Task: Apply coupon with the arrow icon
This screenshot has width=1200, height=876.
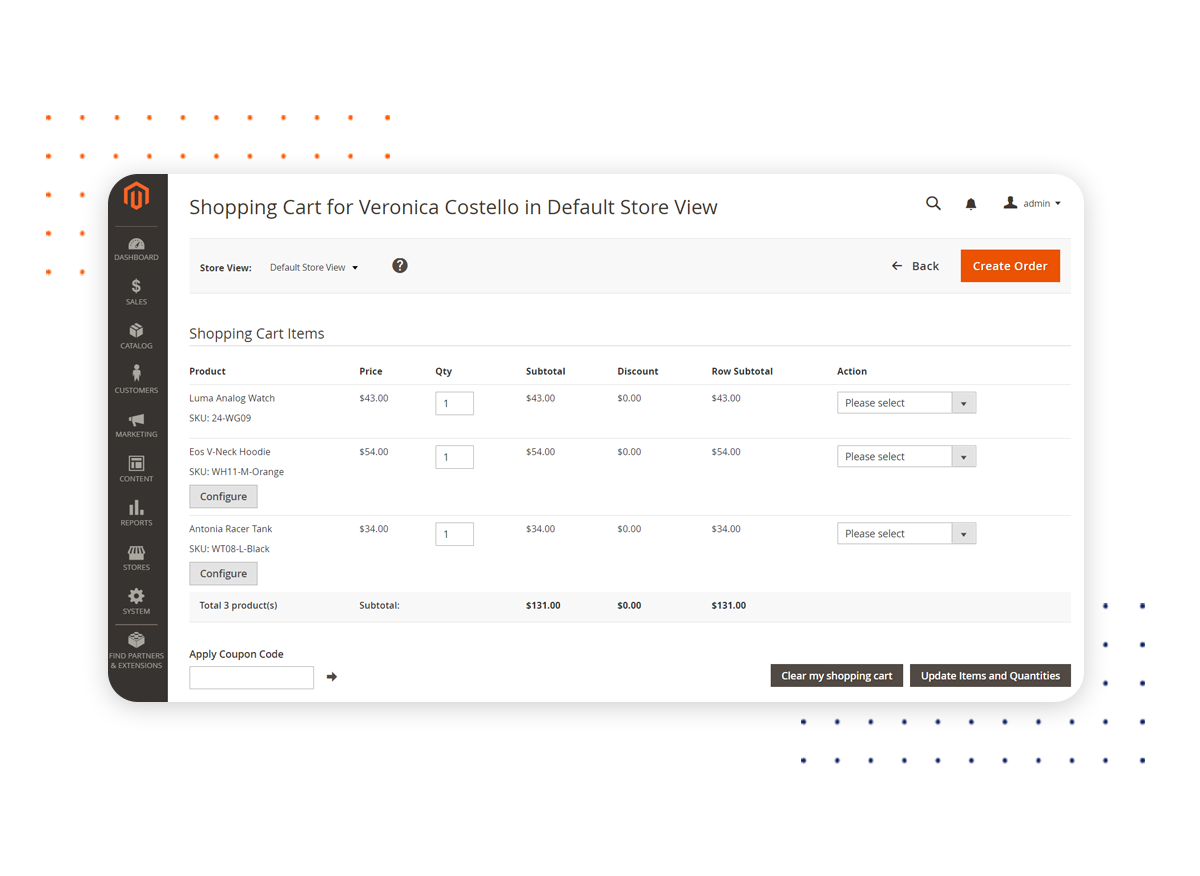Action: point(332,677)
